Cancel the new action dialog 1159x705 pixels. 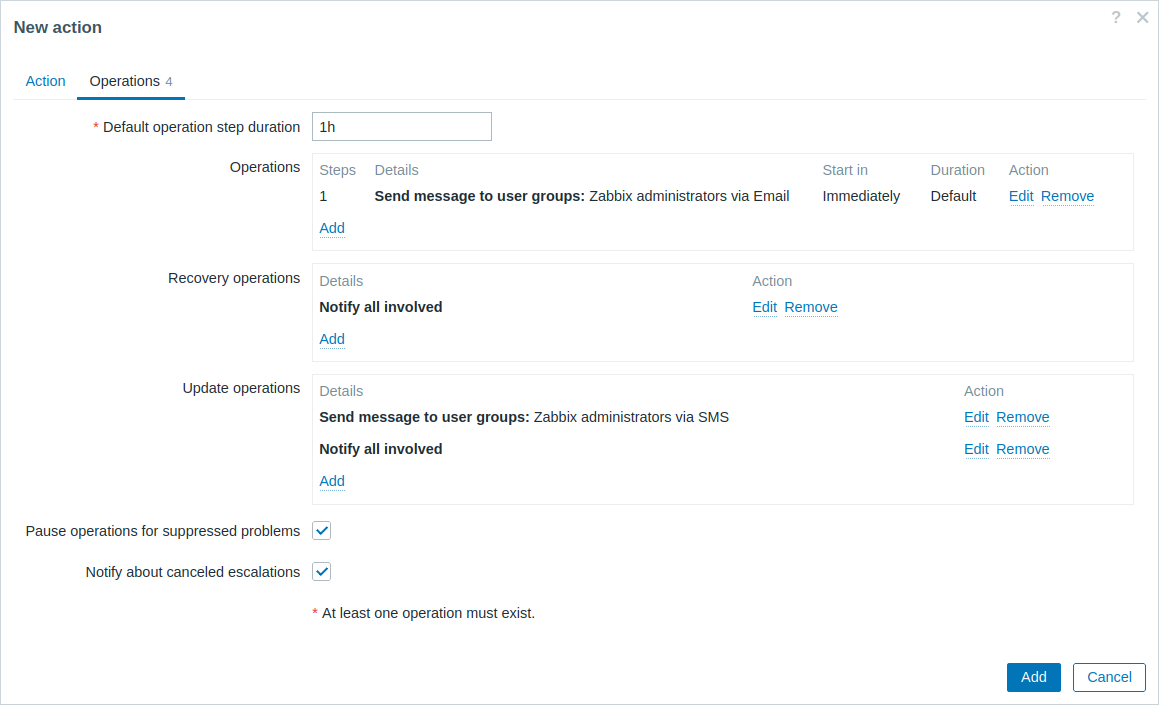[1109, 677]
